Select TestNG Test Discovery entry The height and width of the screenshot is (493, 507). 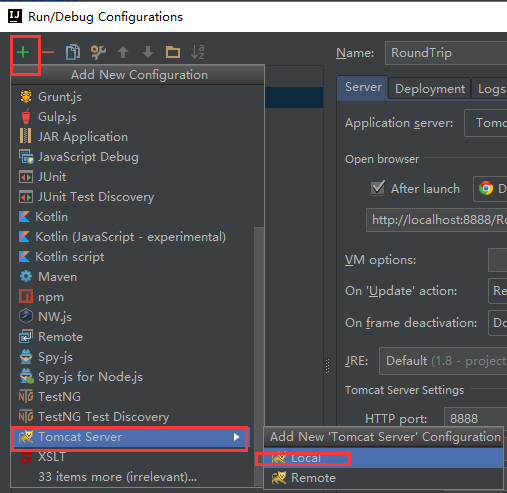pyautogui.click(x=132, y=417)
